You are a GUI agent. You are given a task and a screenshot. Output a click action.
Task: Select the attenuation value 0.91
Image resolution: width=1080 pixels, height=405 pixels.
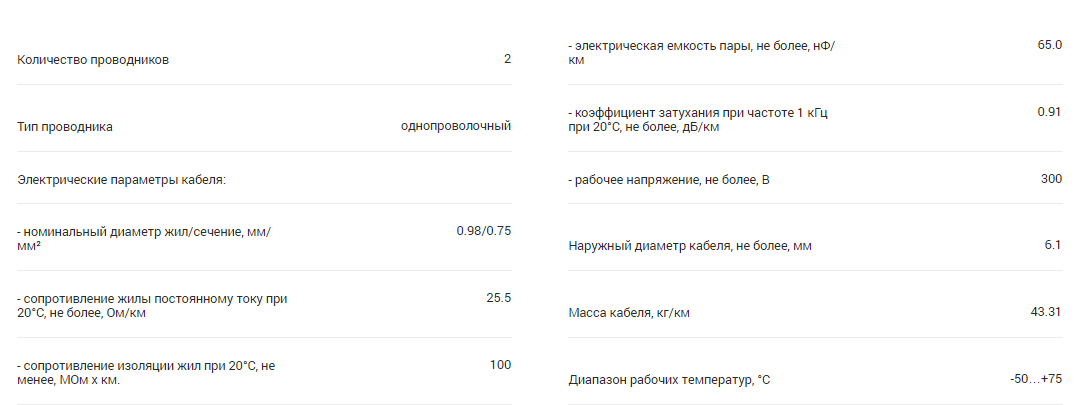pyautogui.click(x=1050, y=112)
